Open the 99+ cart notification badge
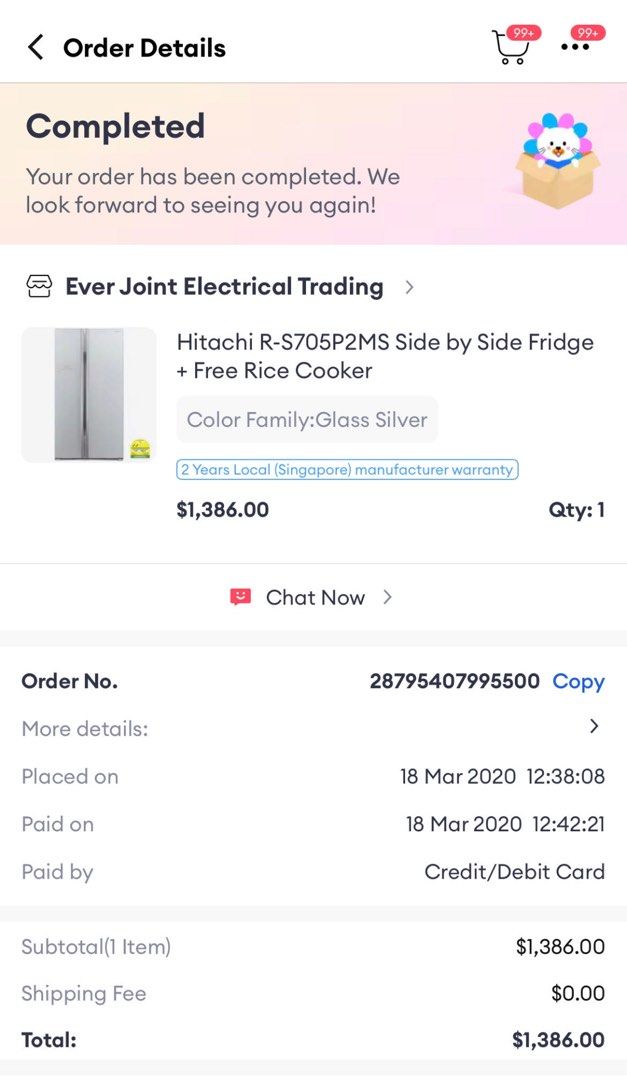This screenshot has width=627, height=1080. tap(521, 33)
